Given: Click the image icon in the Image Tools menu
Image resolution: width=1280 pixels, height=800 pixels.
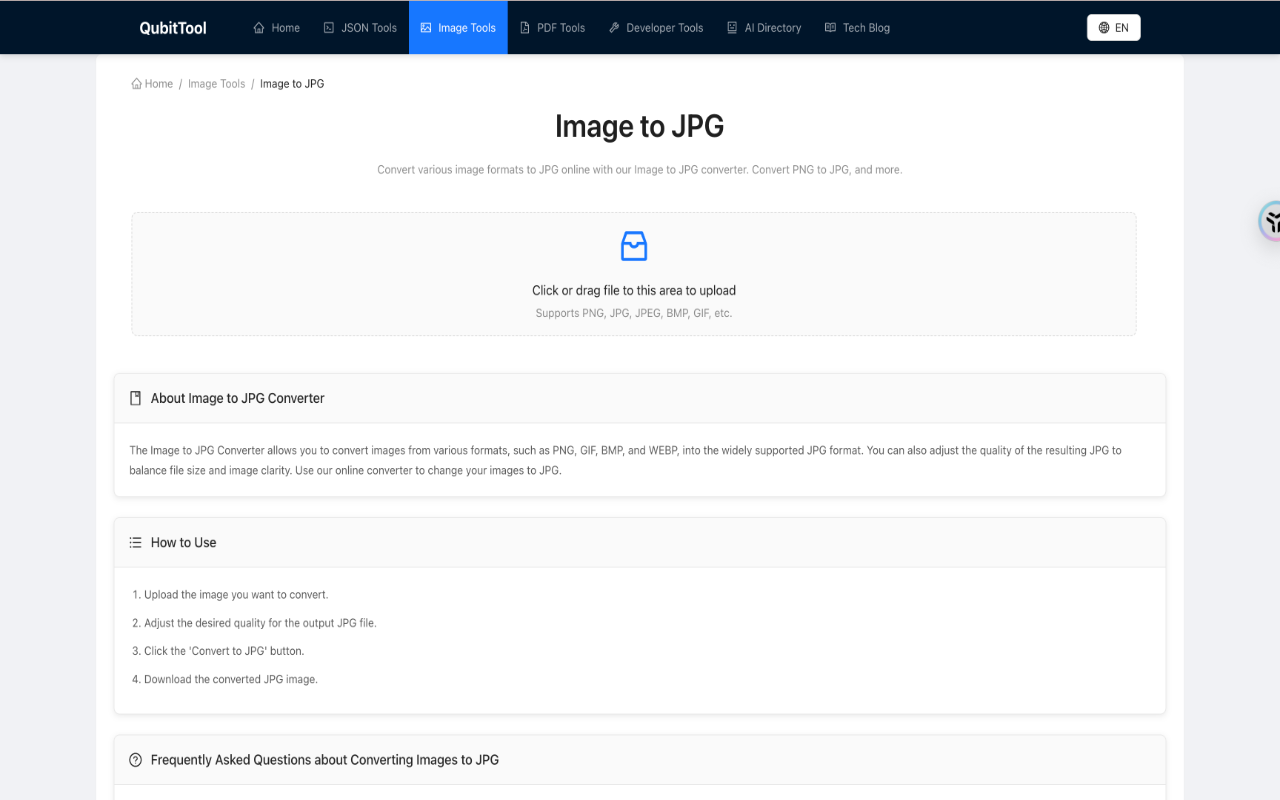Looking at the screenshot, I should click(x=424, y=27).
